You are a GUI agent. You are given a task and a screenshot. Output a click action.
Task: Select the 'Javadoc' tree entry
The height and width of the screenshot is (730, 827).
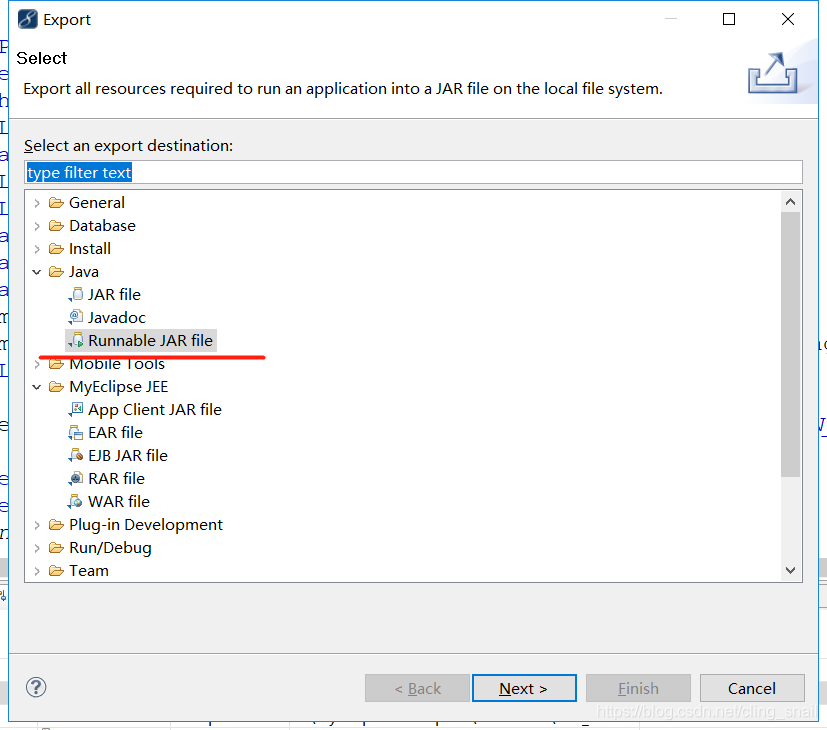(x=117, y=318)
